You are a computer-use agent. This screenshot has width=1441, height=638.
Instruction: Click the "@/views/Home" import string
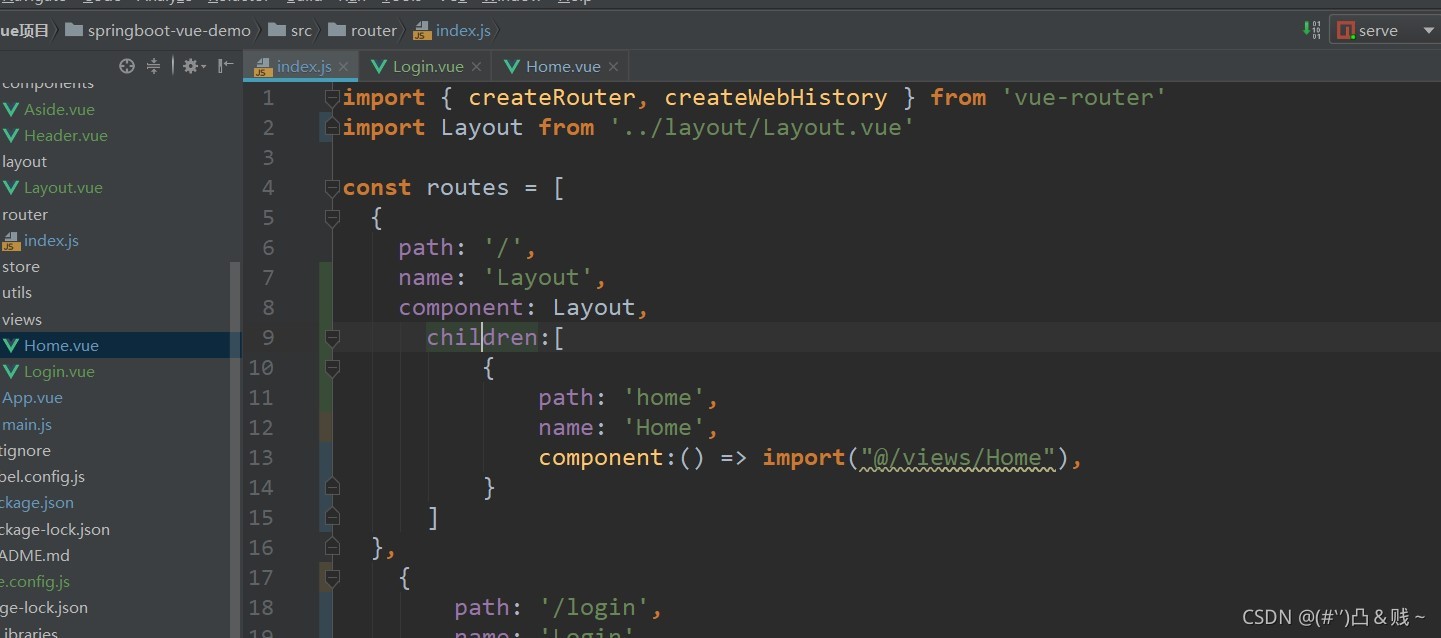click(958, 457)
